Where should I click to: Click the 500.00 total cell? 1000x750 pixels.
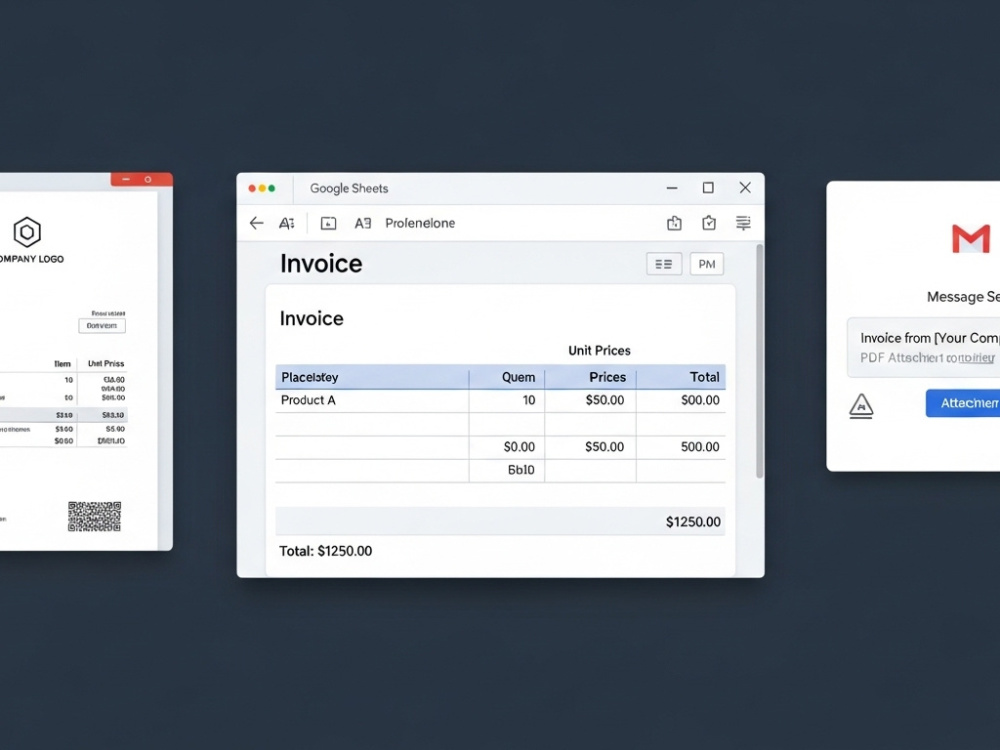click(x=680, y=447)
